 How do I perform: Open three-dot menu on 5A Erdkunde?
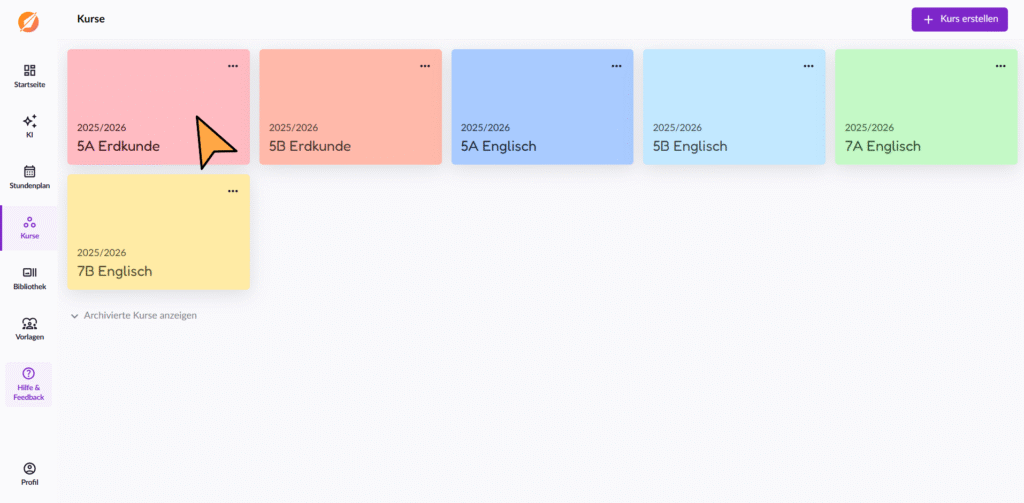click(x=233, y=66)
